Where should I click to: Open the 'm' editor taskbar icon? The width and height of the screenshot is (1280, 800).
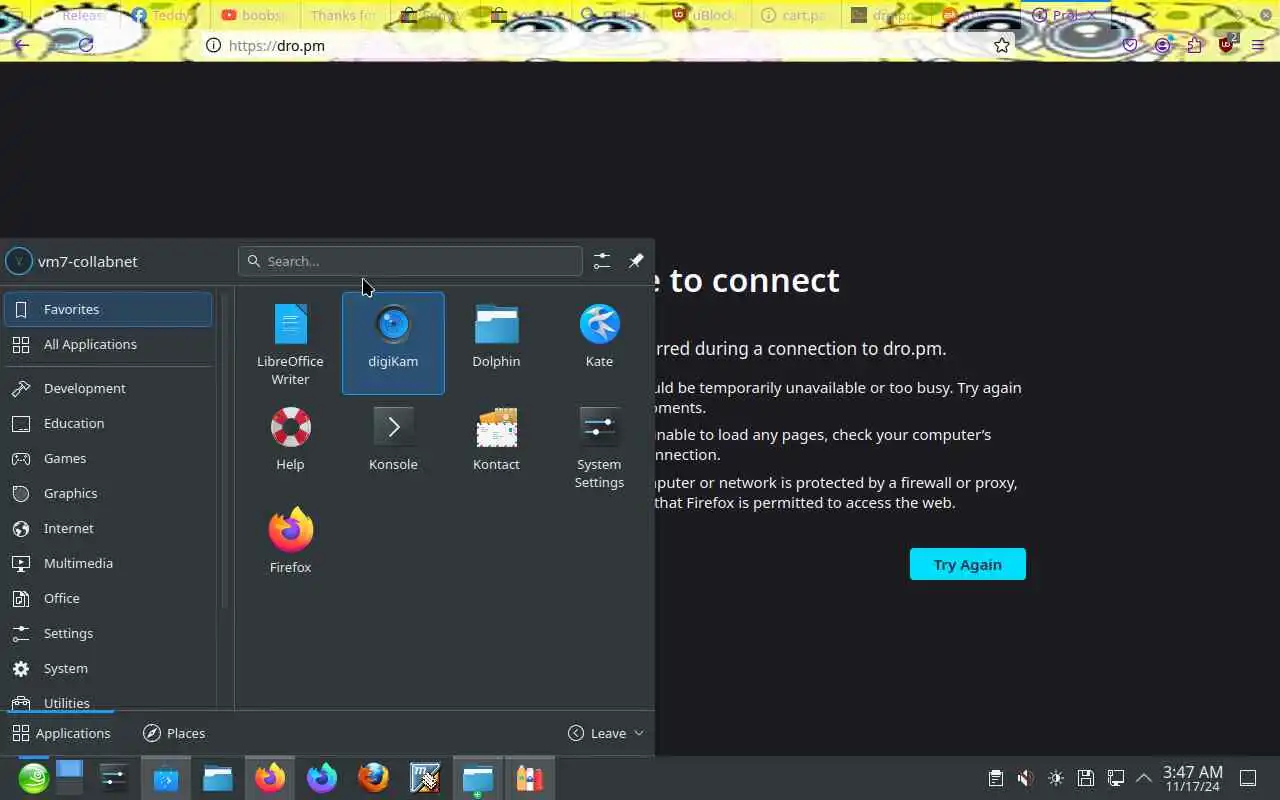coord(426,778)
